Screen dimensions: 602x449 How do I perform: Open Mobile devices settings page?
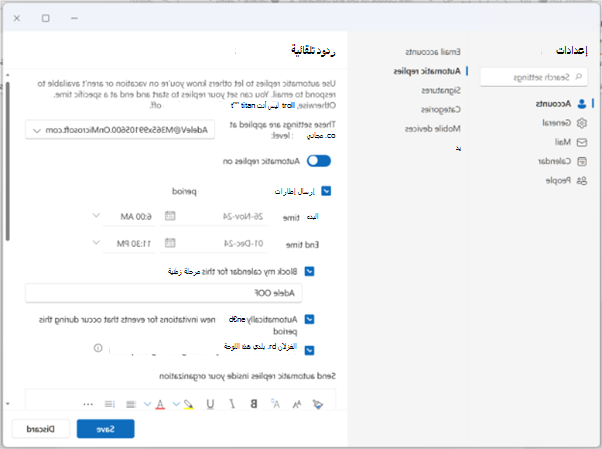(433, 129)
